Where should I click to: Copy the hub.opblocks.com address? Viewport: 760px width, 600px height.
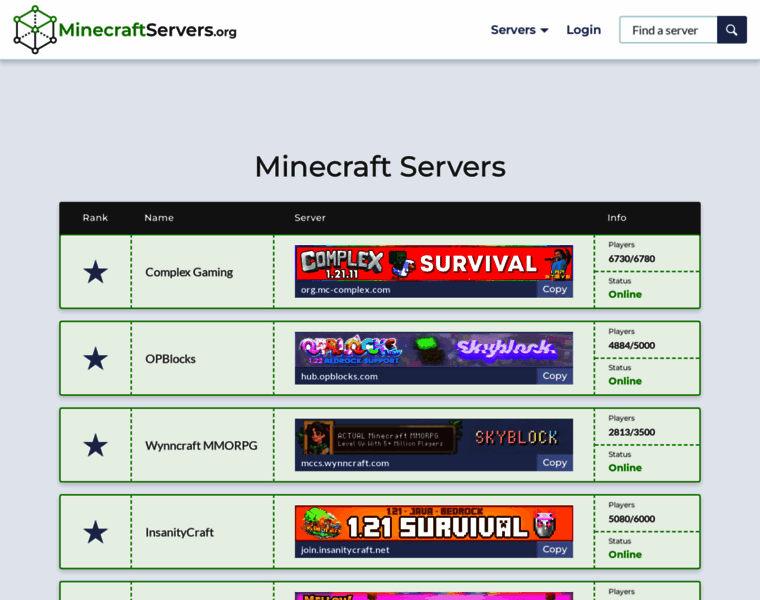(554, 376)
